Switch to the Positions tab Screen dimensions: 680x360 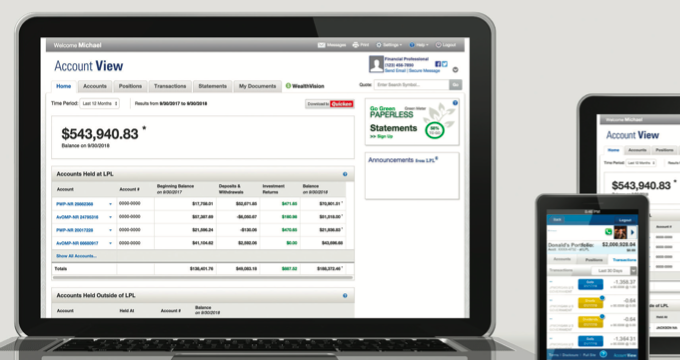pyautogui.click(x=130, y=86)
